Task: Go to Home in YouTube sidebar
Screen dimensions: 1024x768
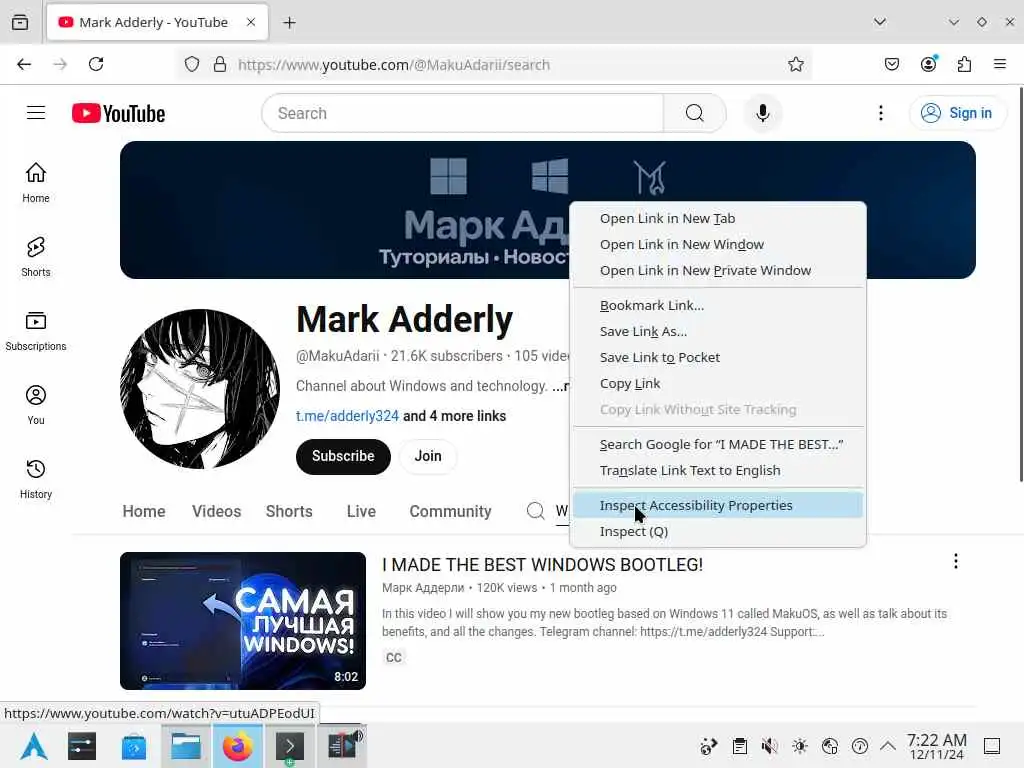Action: click(36, 183)
